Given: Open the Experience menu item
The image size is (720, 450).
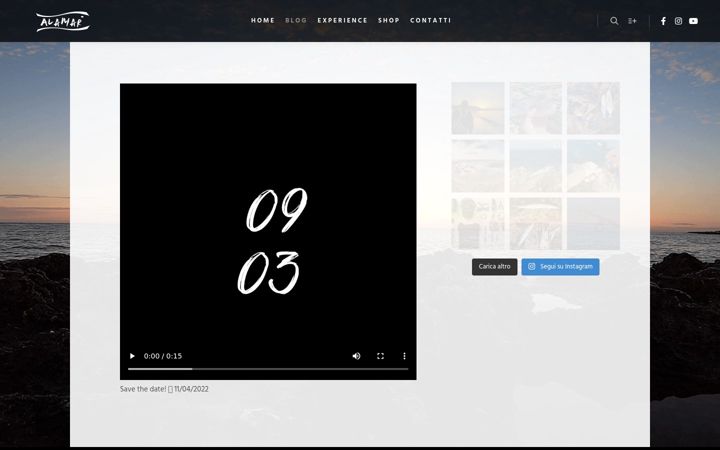Looking at the screenshot, I should (x=343, y=21).
